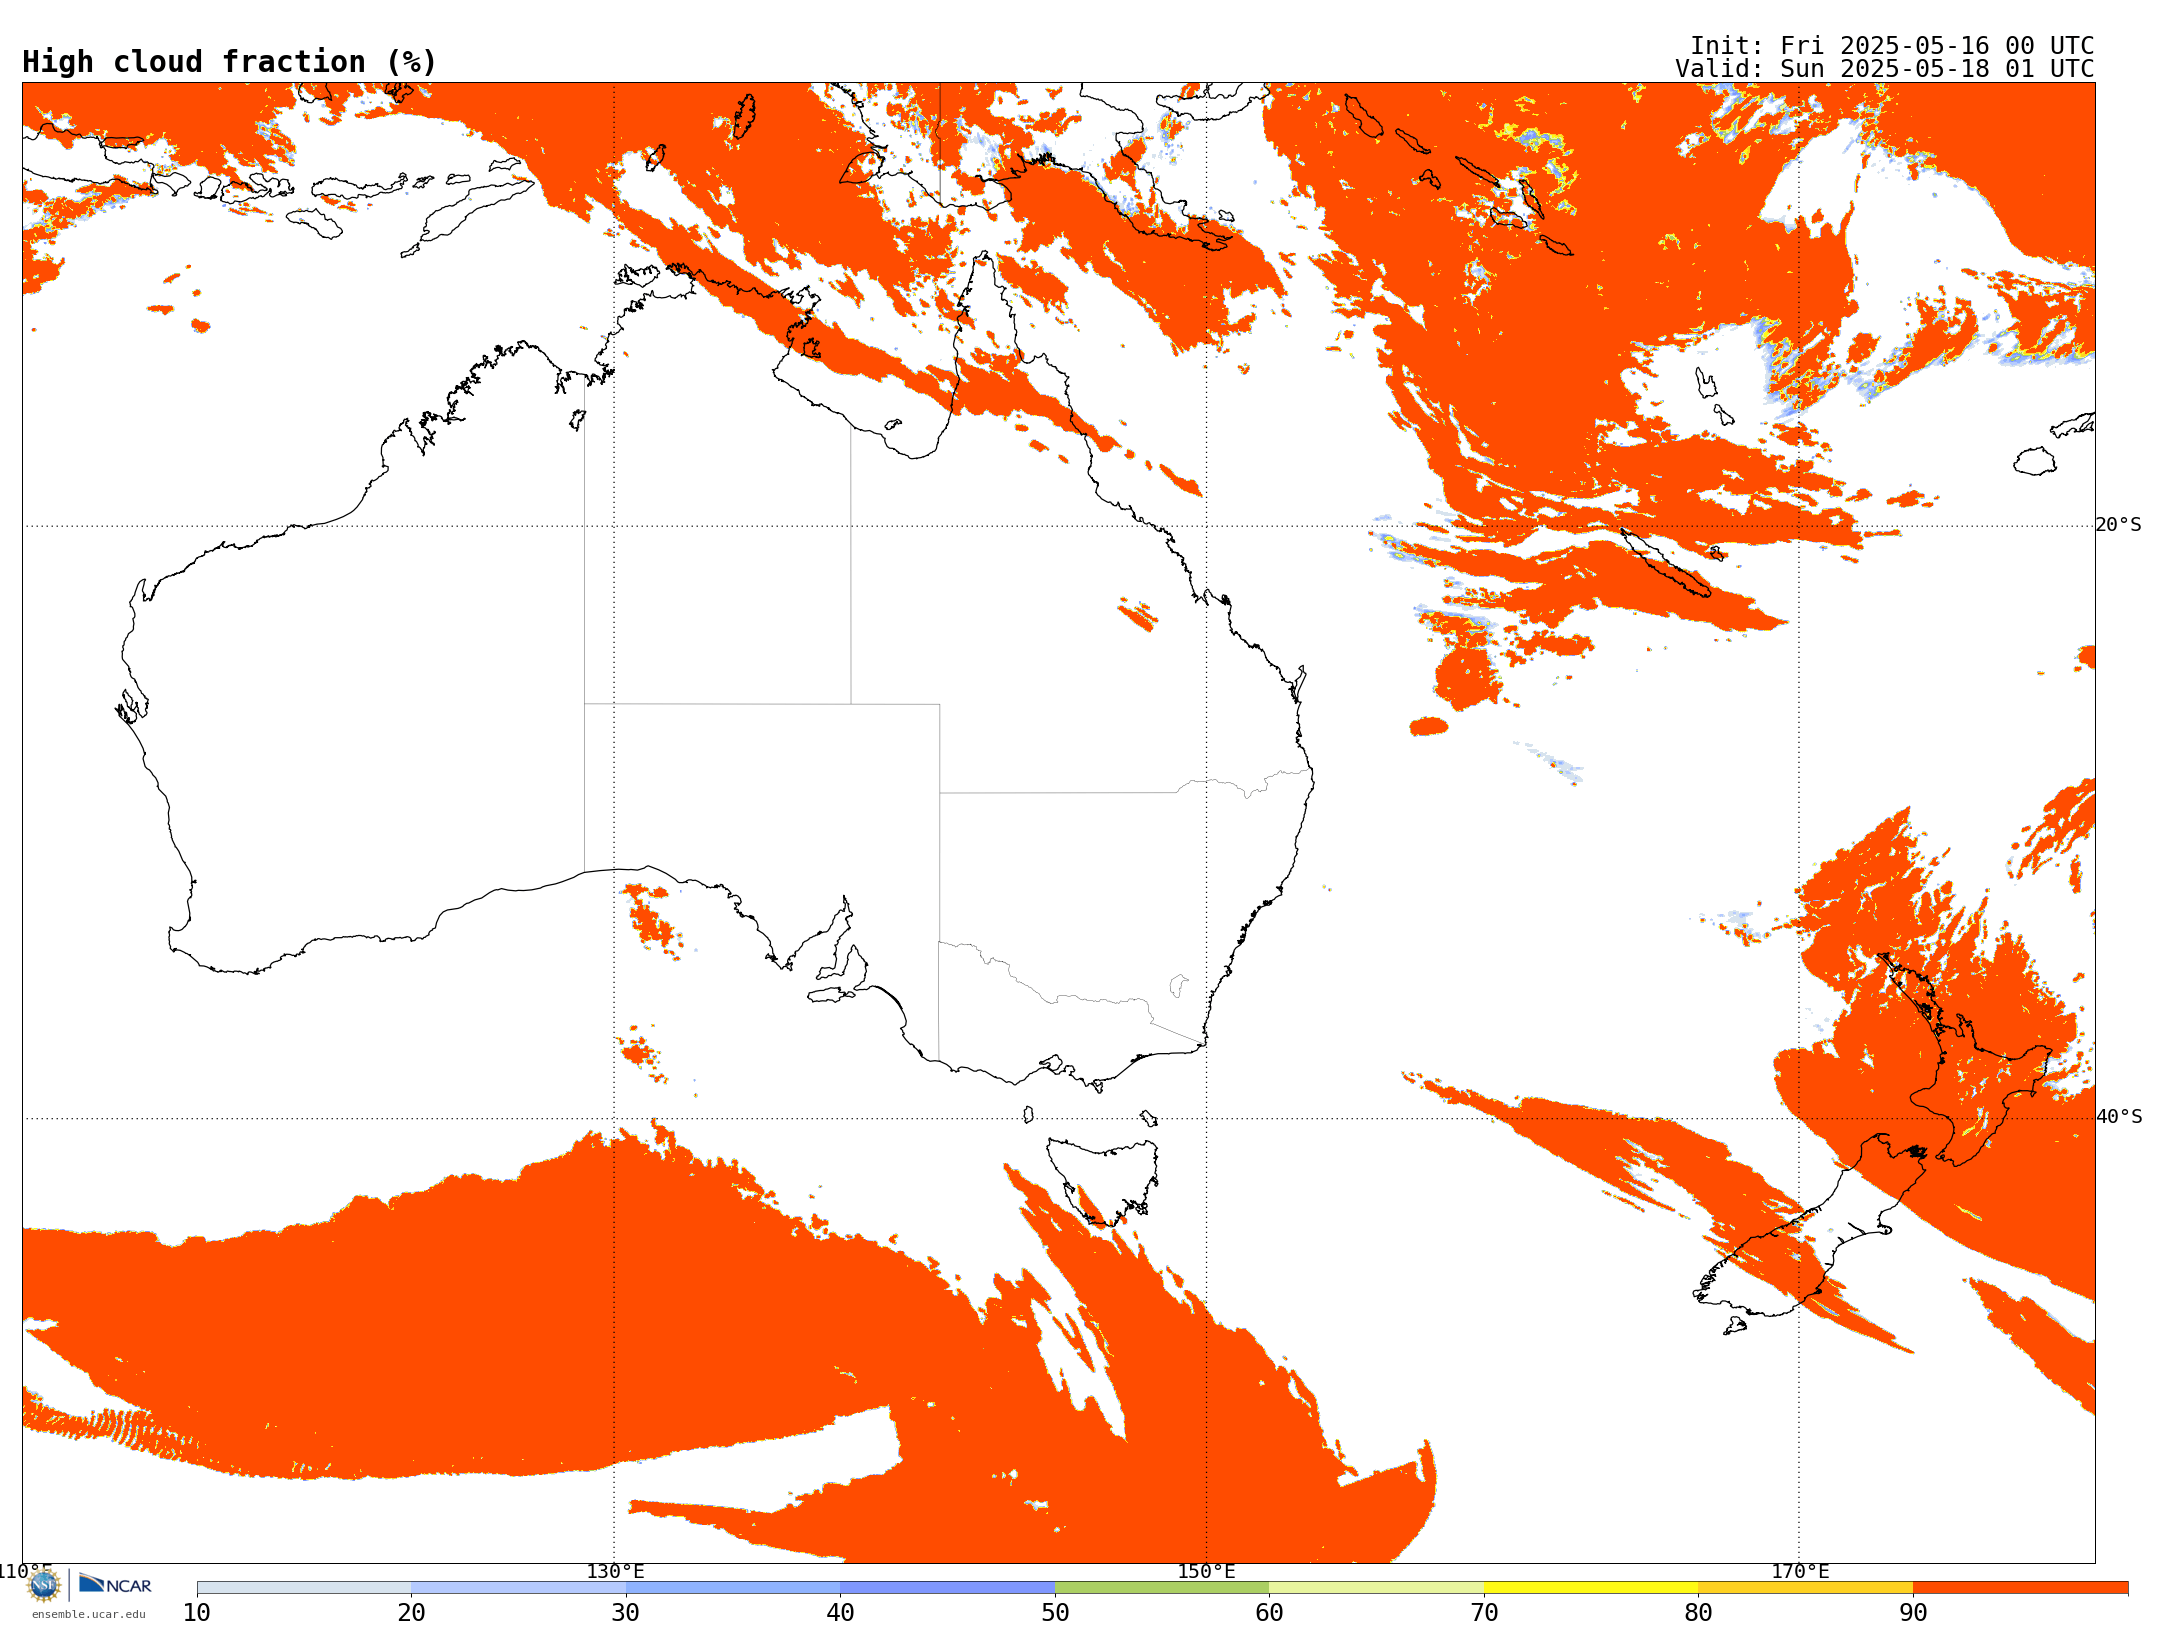
Task: Click the 30-40 blue colorbar segment
Action: point(733,1588)
